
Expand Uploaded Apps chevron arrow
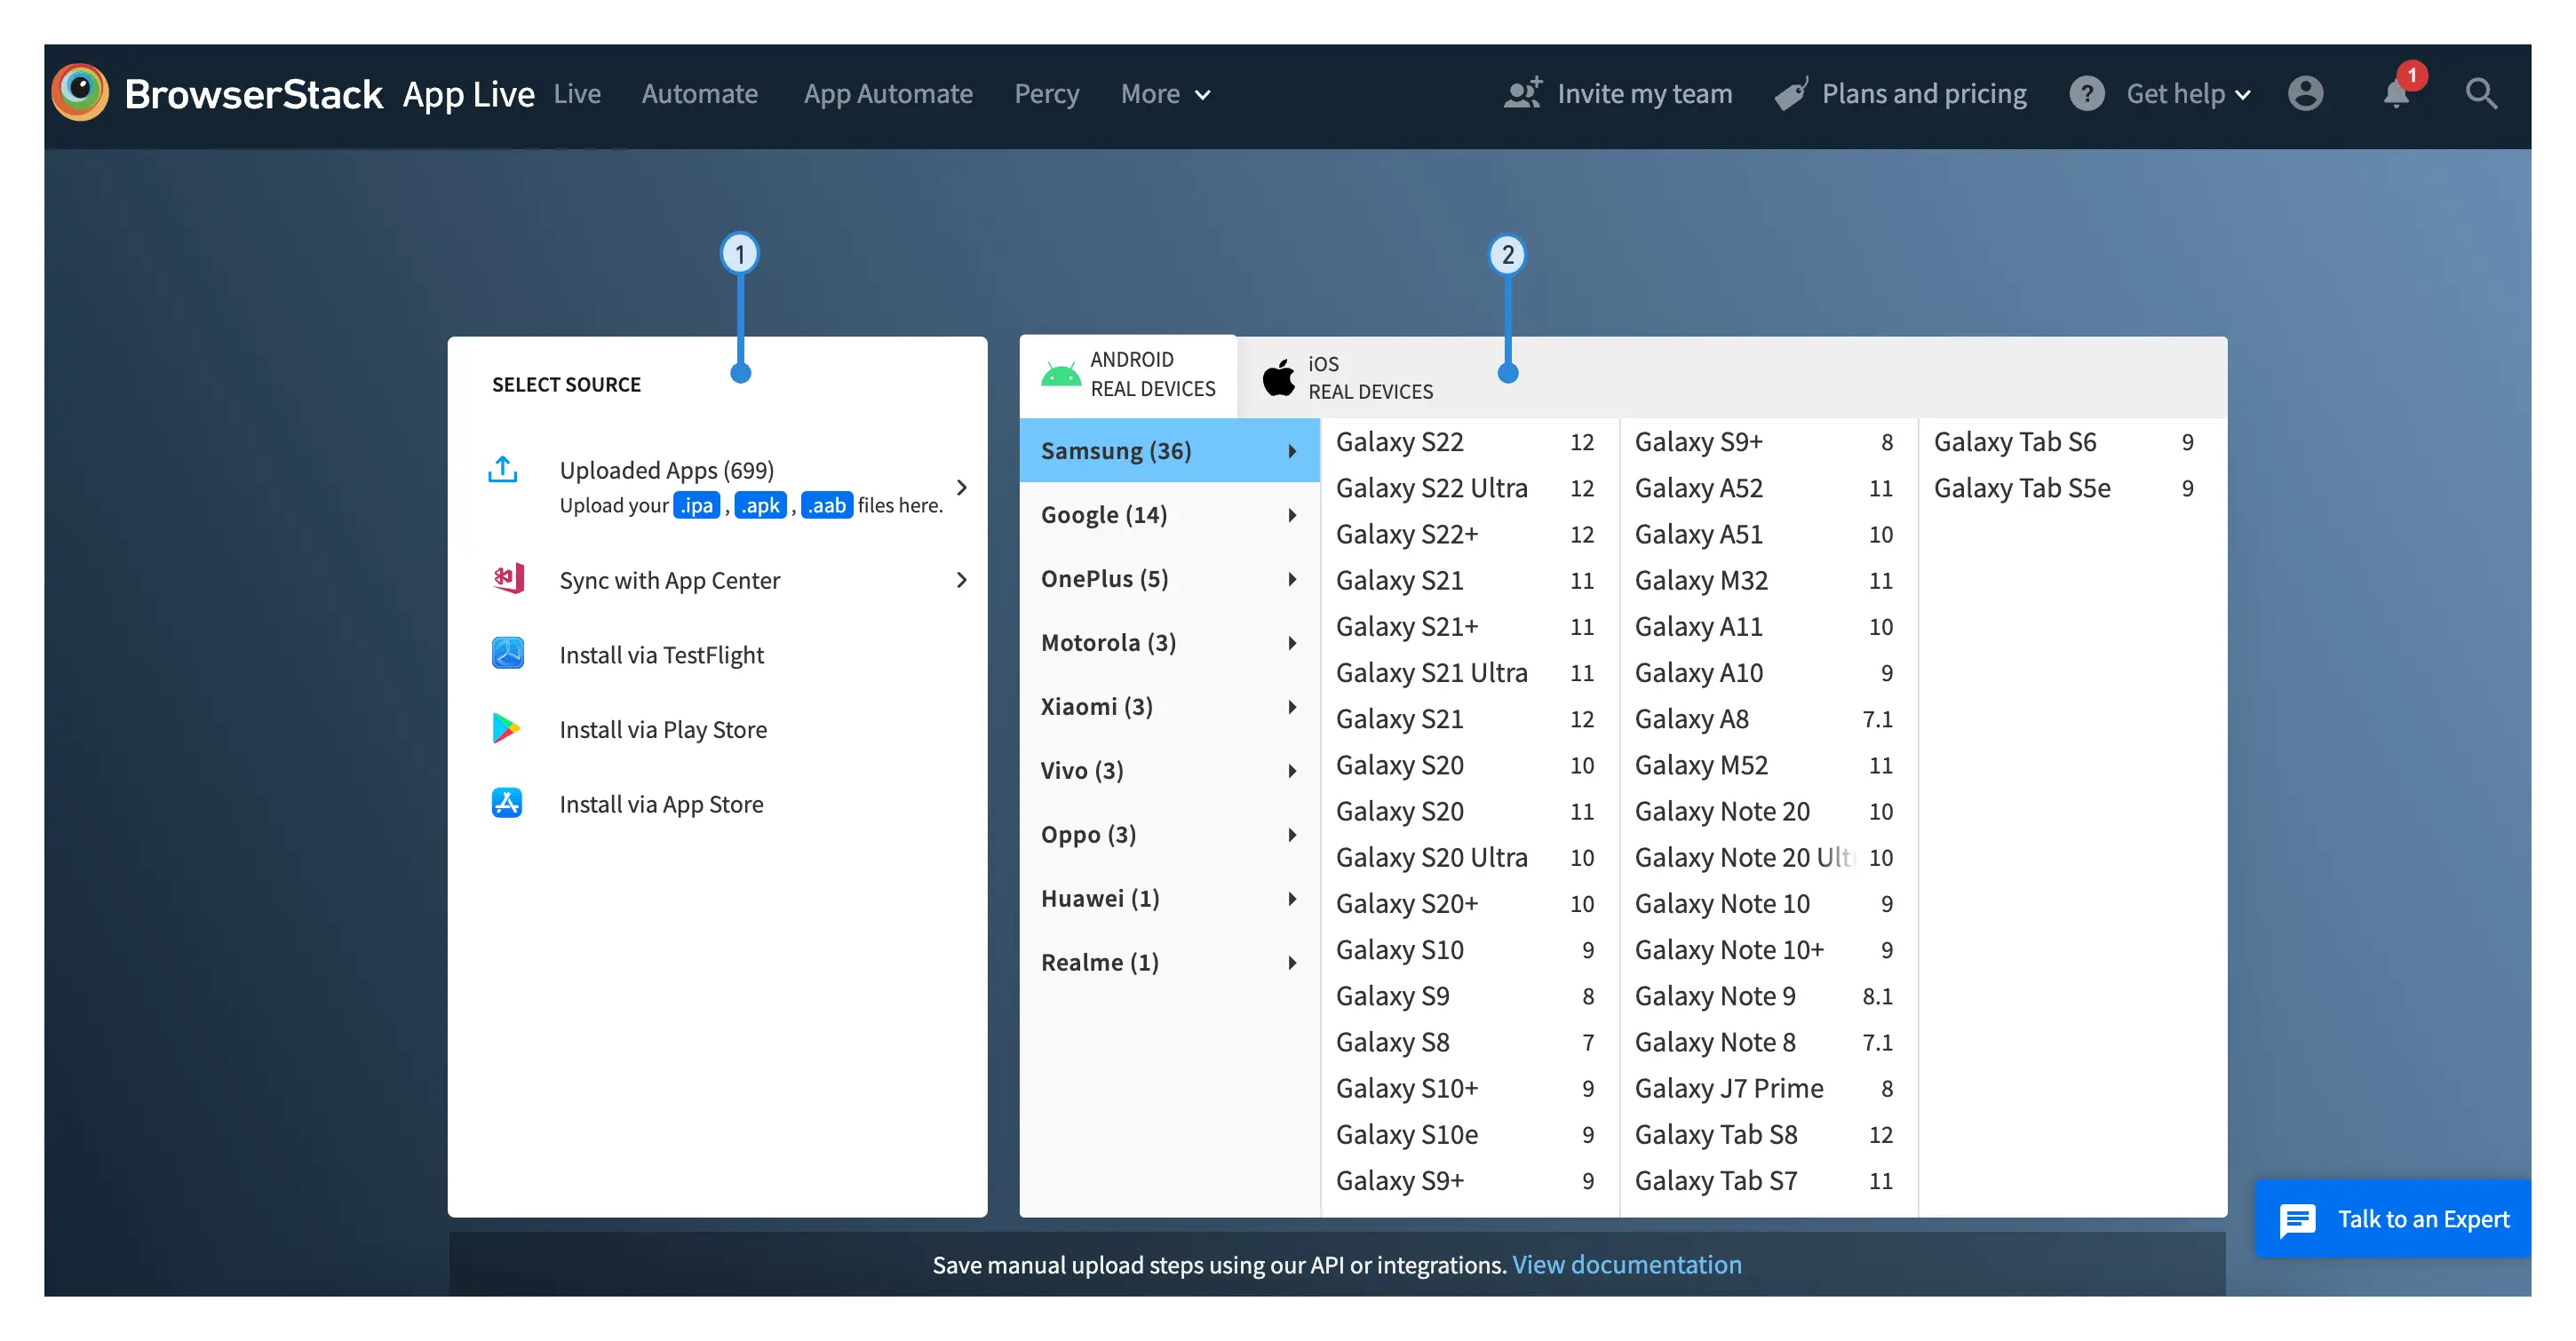(x=961, y=487)
